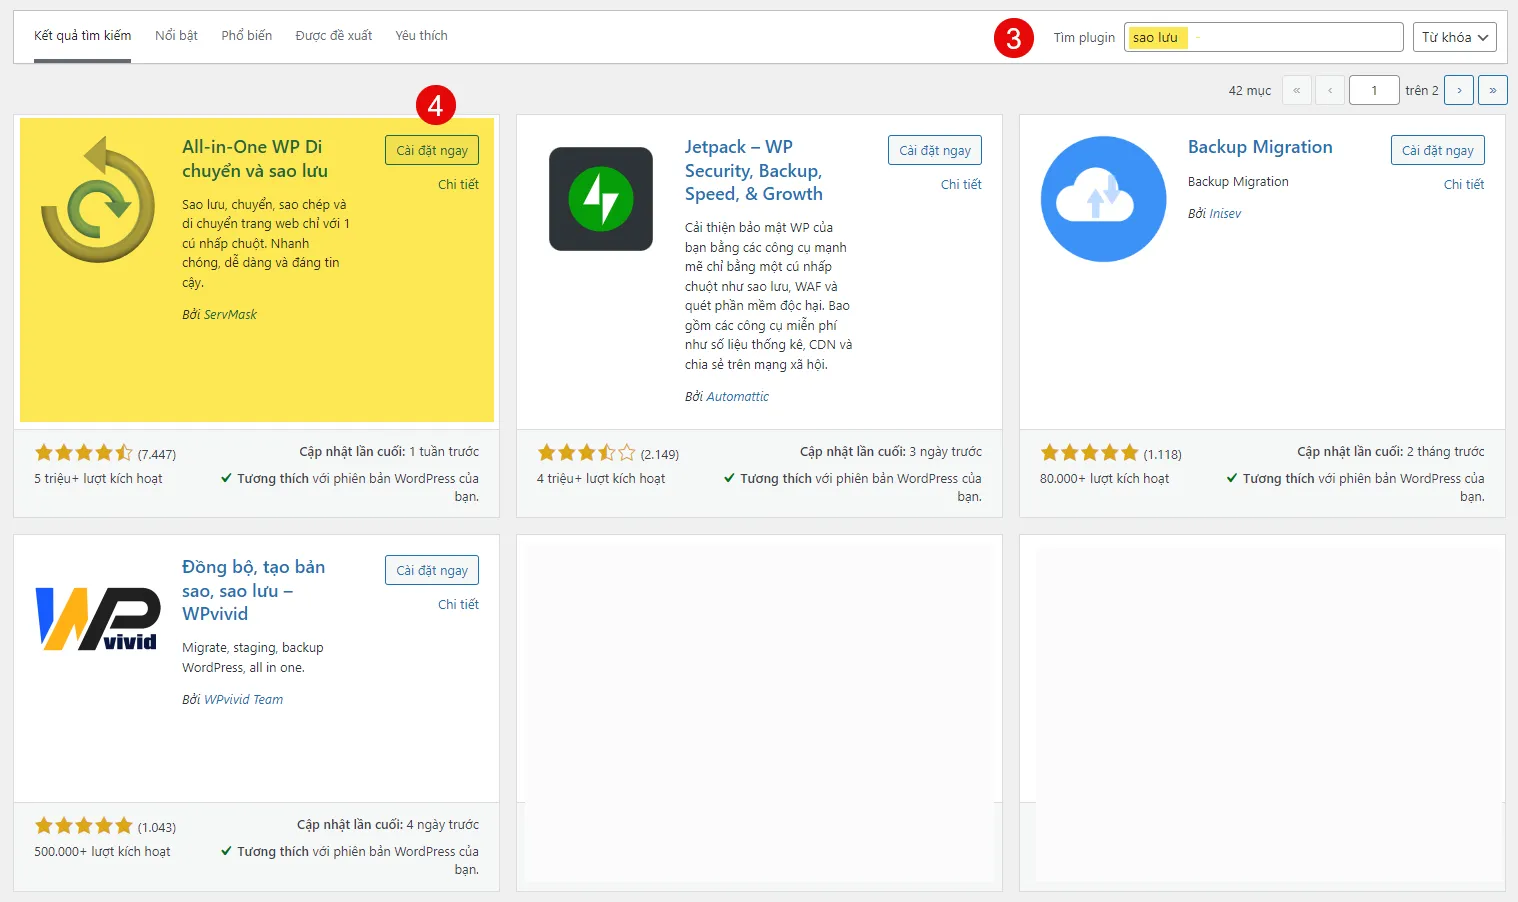Open the ServMask author link
The width and height of the screenshot is (1518, 902).
[230, 315]
